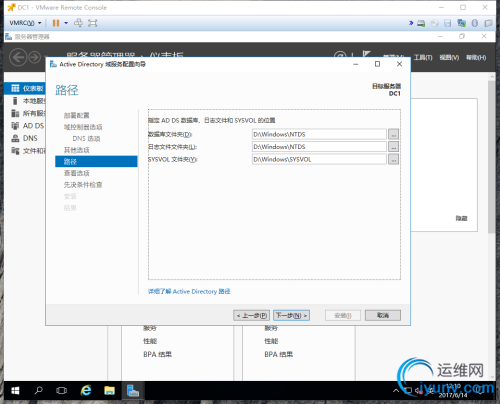
Task: Click the database folder path field
Action: pyautogui.click(x=319, y=134)
